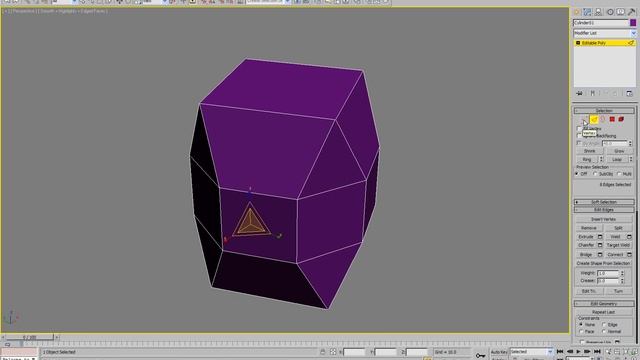Open the Modify command panel tab

pos(587,12)
